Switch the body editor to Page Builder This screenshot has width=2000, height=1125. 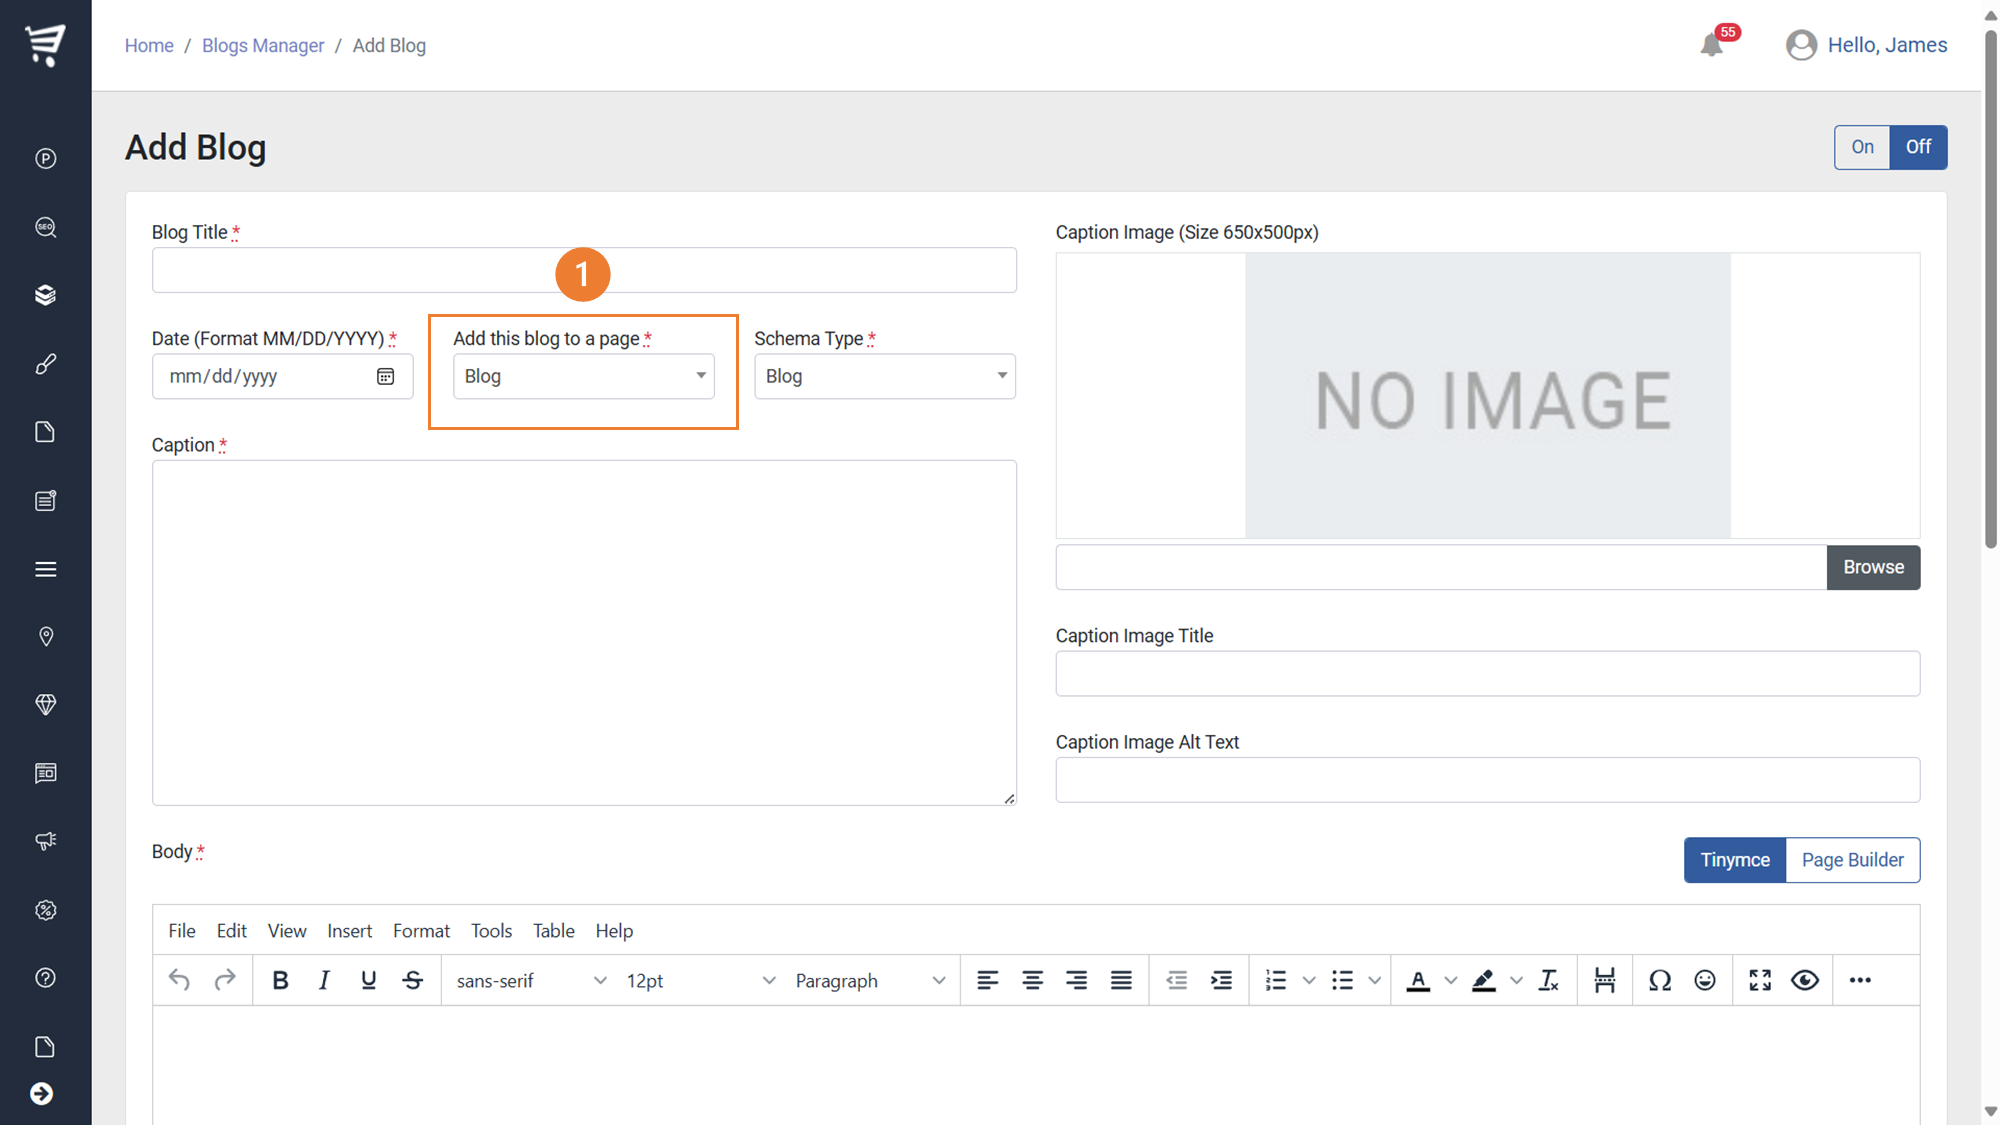tap(1852, 860)
